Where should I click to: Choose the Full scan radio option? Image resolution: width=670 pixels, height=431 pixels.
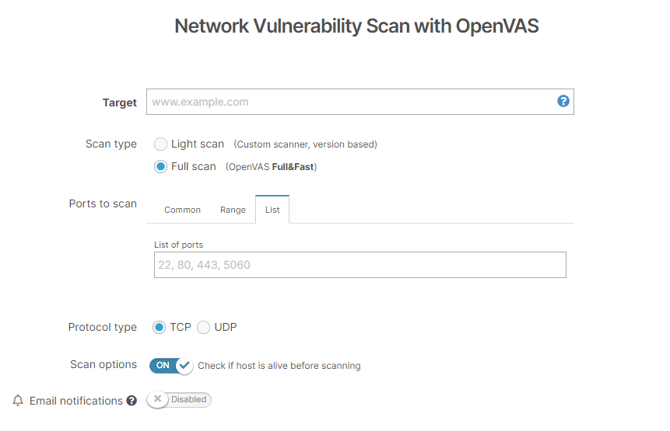click(160, 167)
